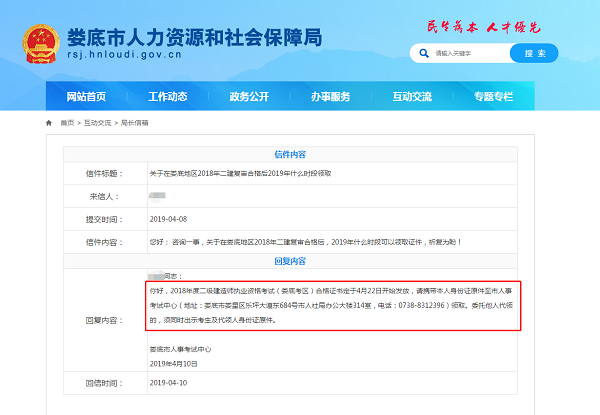
Task: Click the letter body text starting 您好
Action: [x=305, y=242]
